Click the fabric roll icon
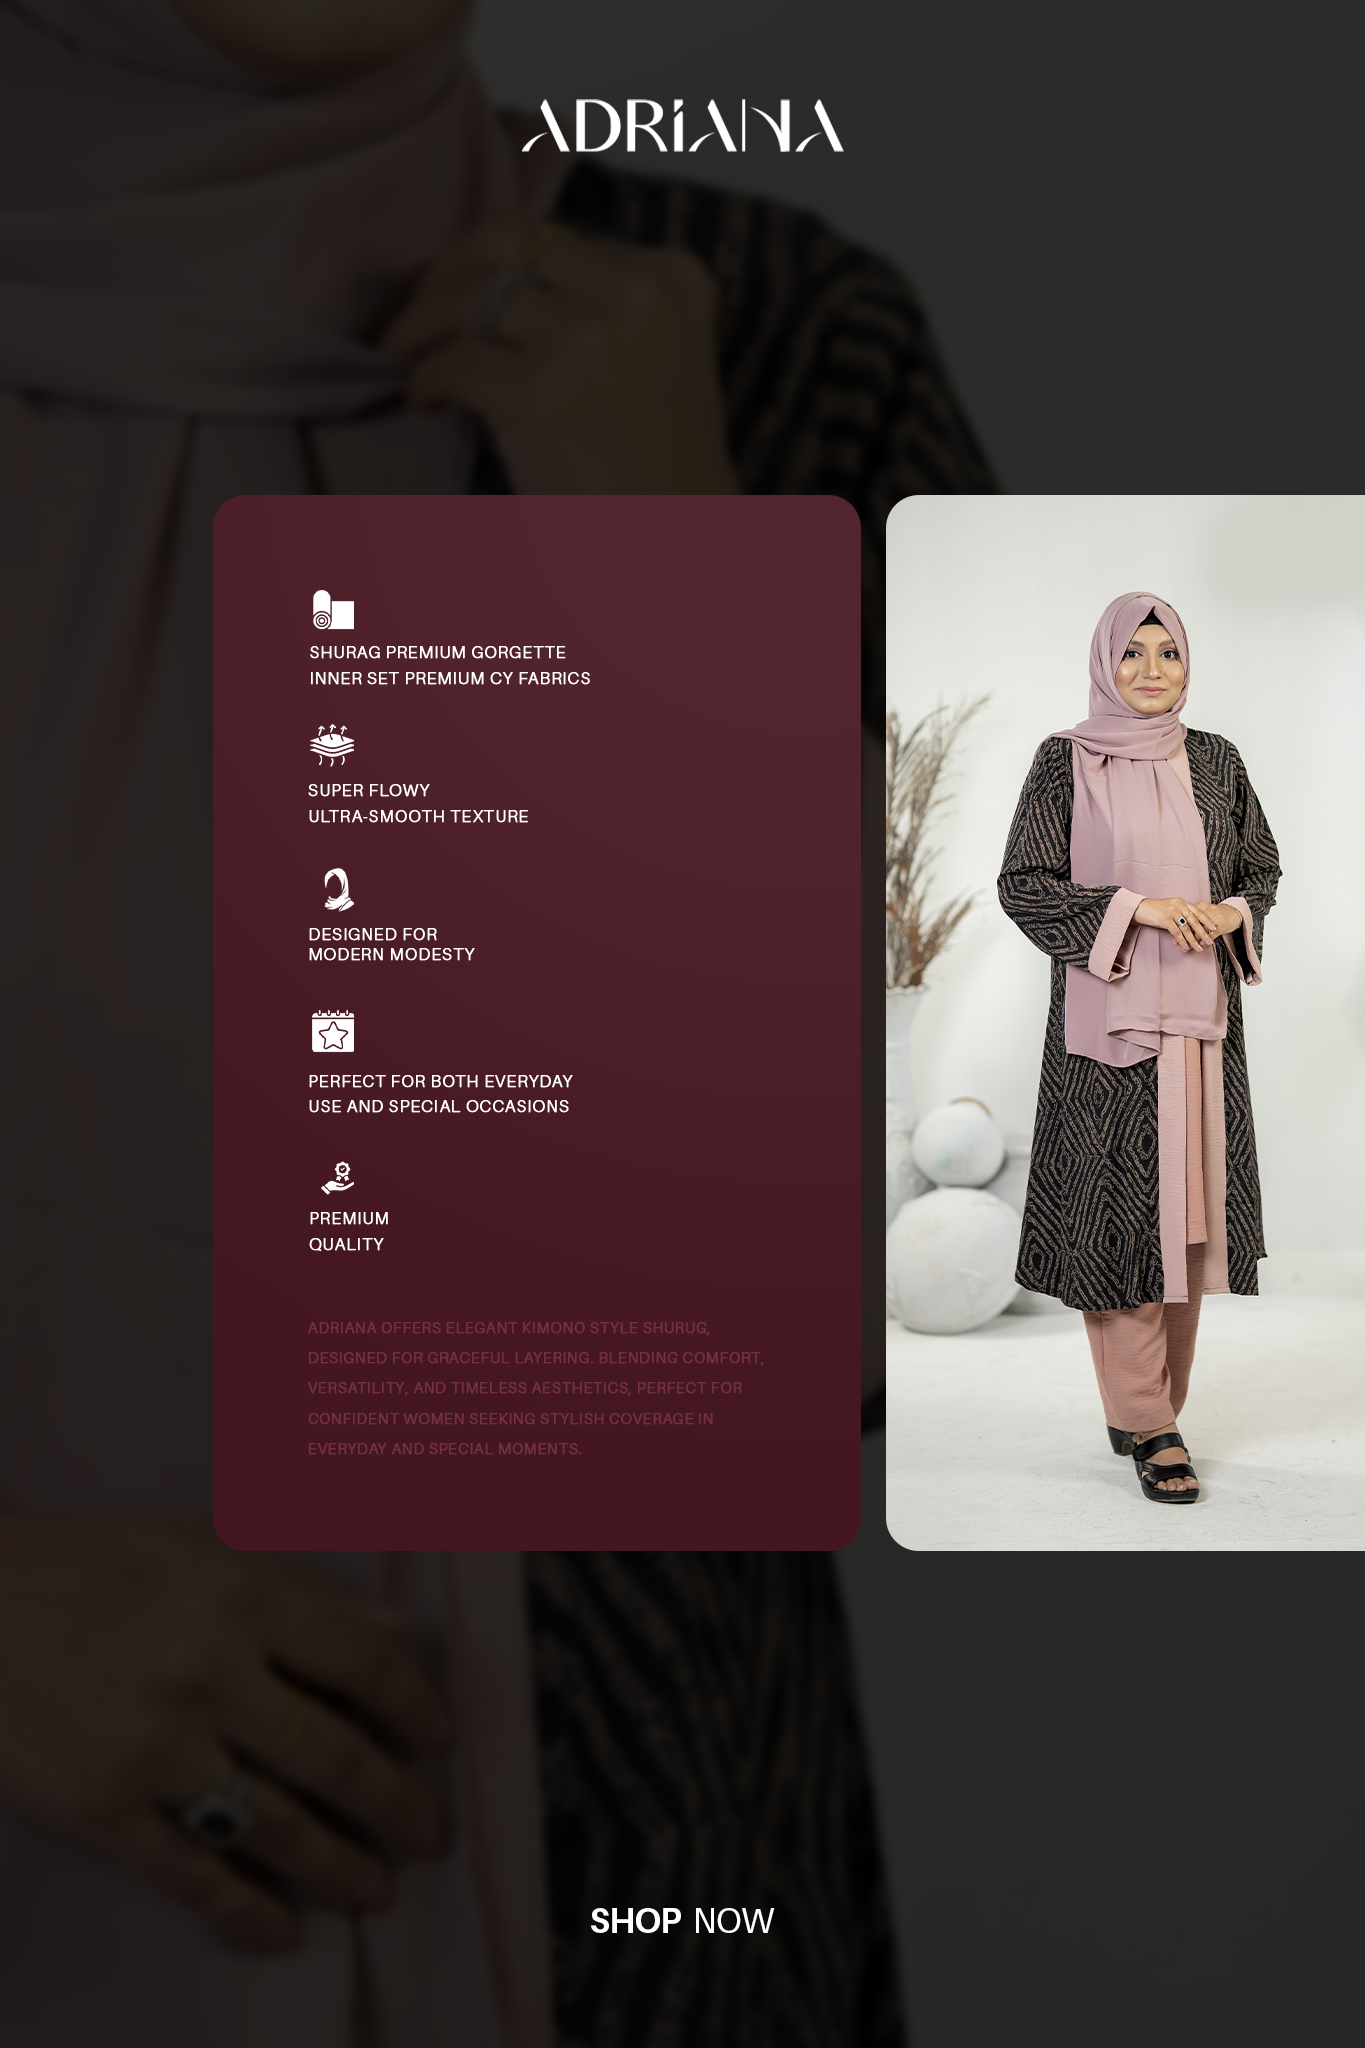This screenshot has height=2048, width=1365. click(x=333, y=609)
